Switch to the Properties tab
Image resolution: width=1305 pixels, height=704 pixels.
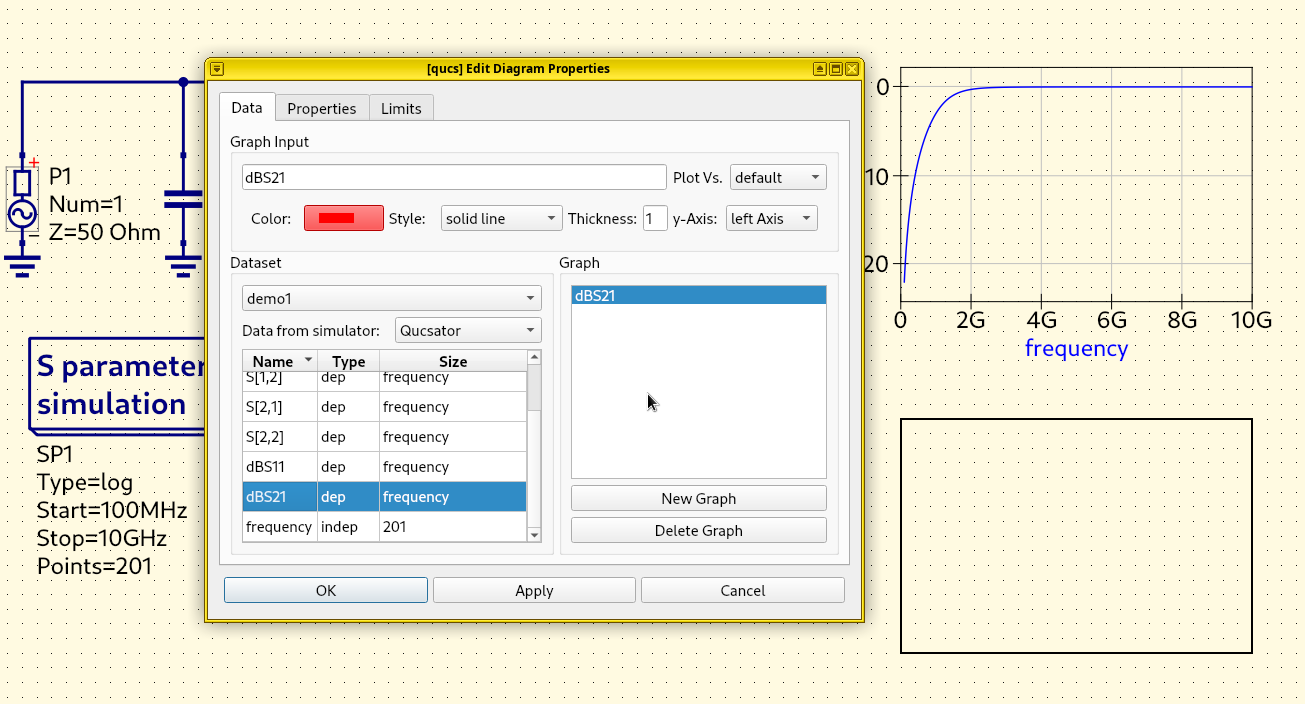pos(321,108)
